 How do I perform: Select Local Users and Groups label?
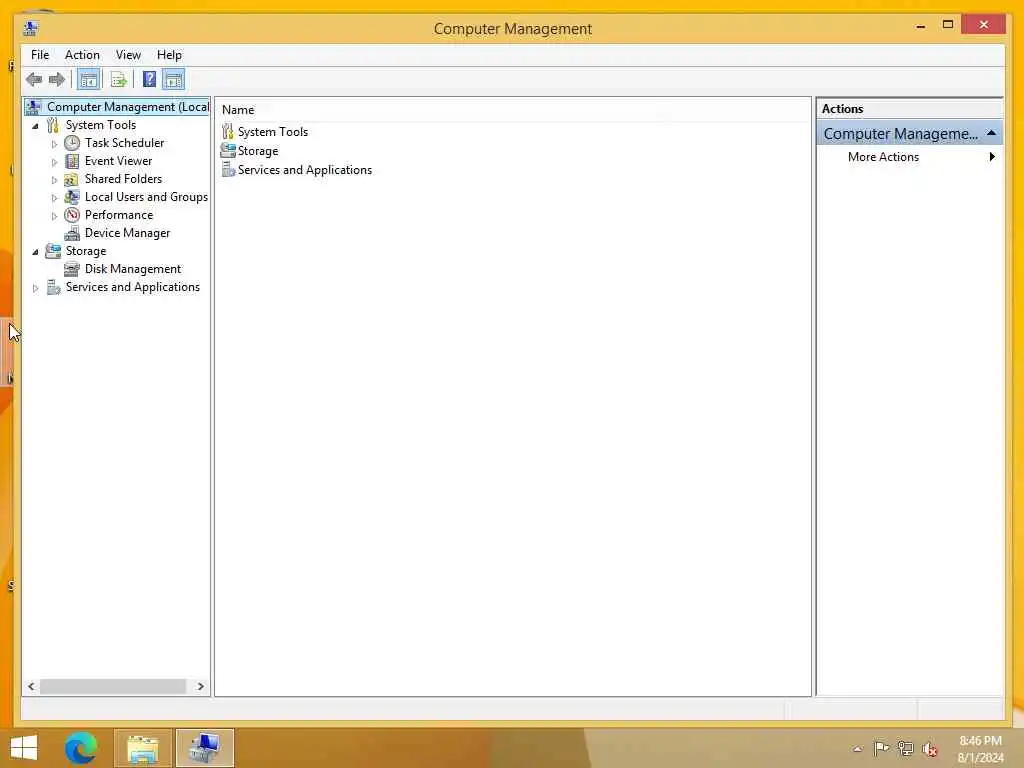pyautogui.click(x=146, y=197)
